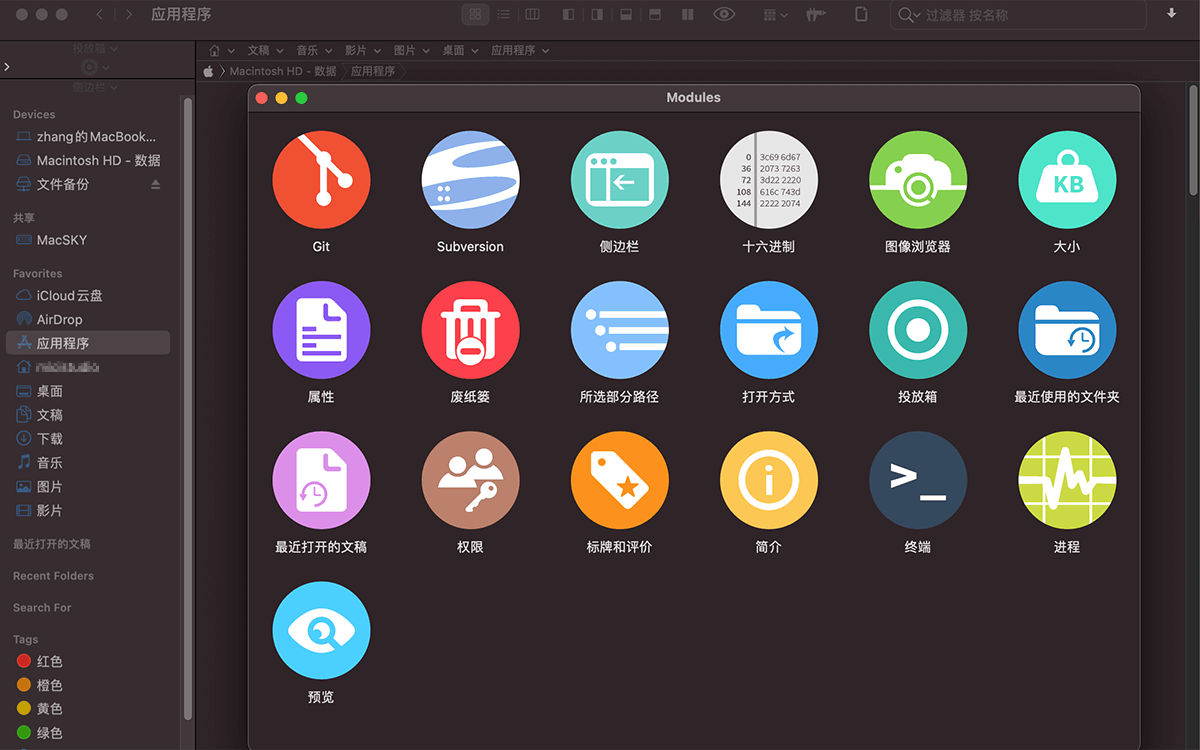Viewport: 1200px width, 750px height.
Task: Select 应用程序 in the sidebar
Action: point(63,343)
